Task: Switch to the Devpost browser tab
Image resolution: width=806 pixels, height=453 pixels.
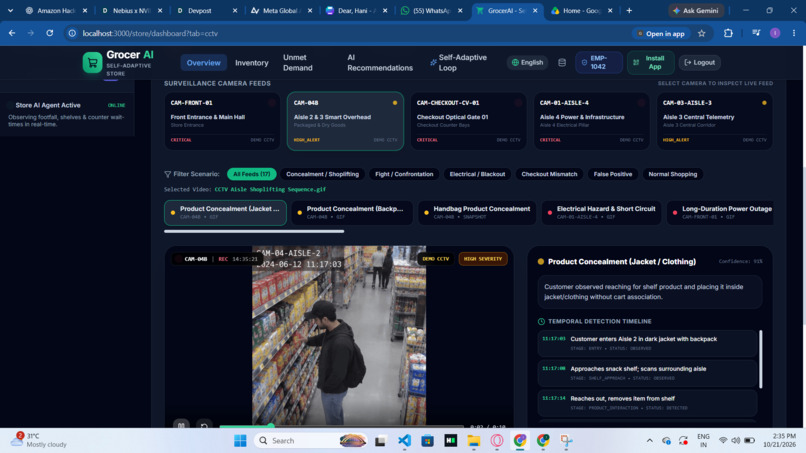Action: tap(208, 10)
